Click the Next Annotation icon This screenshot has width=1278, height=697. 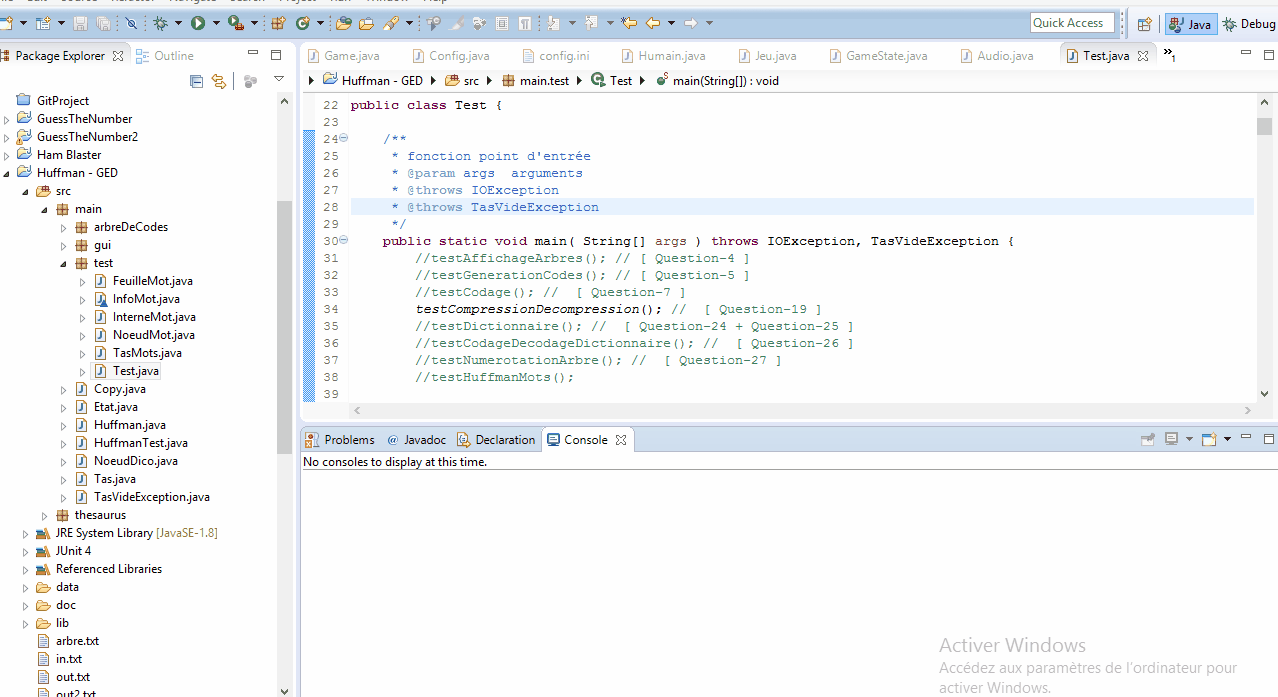click(x=553, y=22)
